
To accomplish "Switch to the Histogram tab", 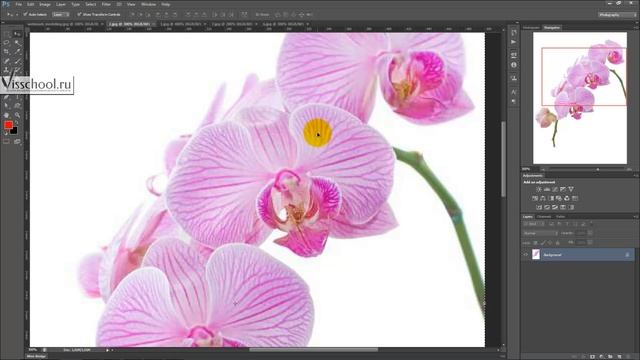I will point(531,27).
